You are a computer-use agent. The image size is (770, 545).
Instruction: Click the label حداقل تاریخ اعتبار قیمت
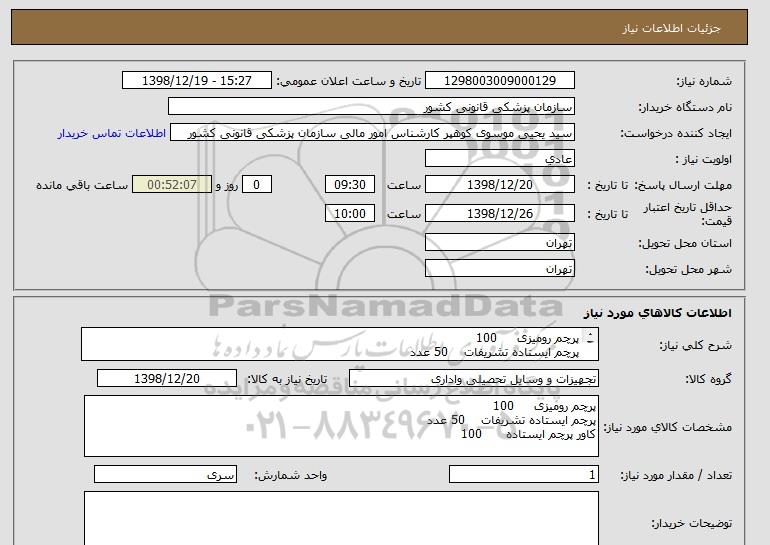pyautogui.click(x=687, y=214)
